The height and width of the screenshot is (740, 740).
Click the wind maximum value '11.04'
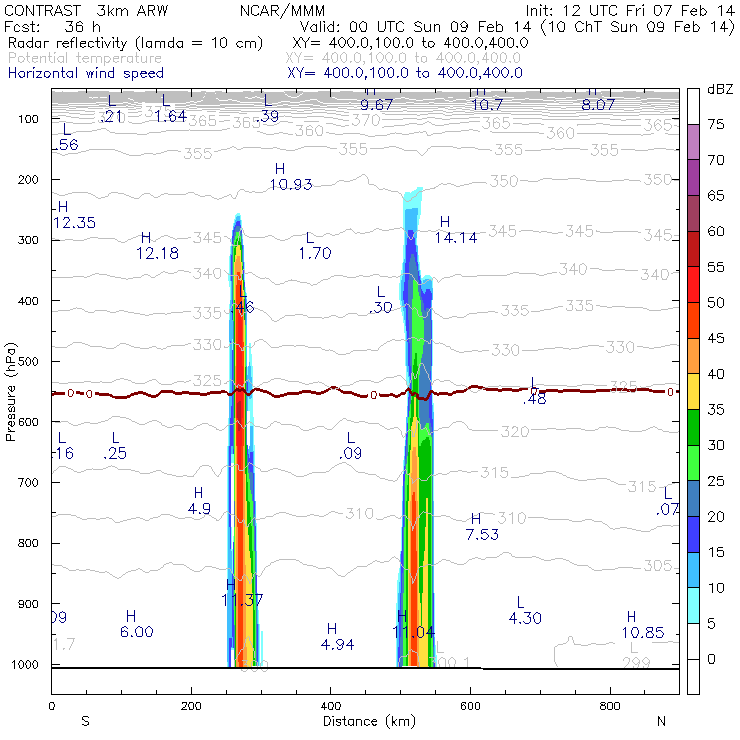(x=413, y=632)
